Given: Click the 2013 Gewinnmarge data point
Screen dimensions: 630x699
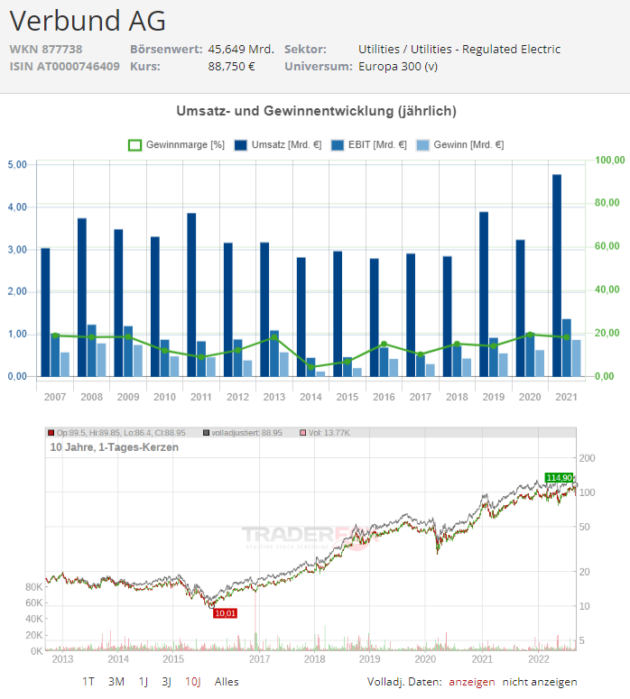Looking at the screenshot, I should pos(274,337).
